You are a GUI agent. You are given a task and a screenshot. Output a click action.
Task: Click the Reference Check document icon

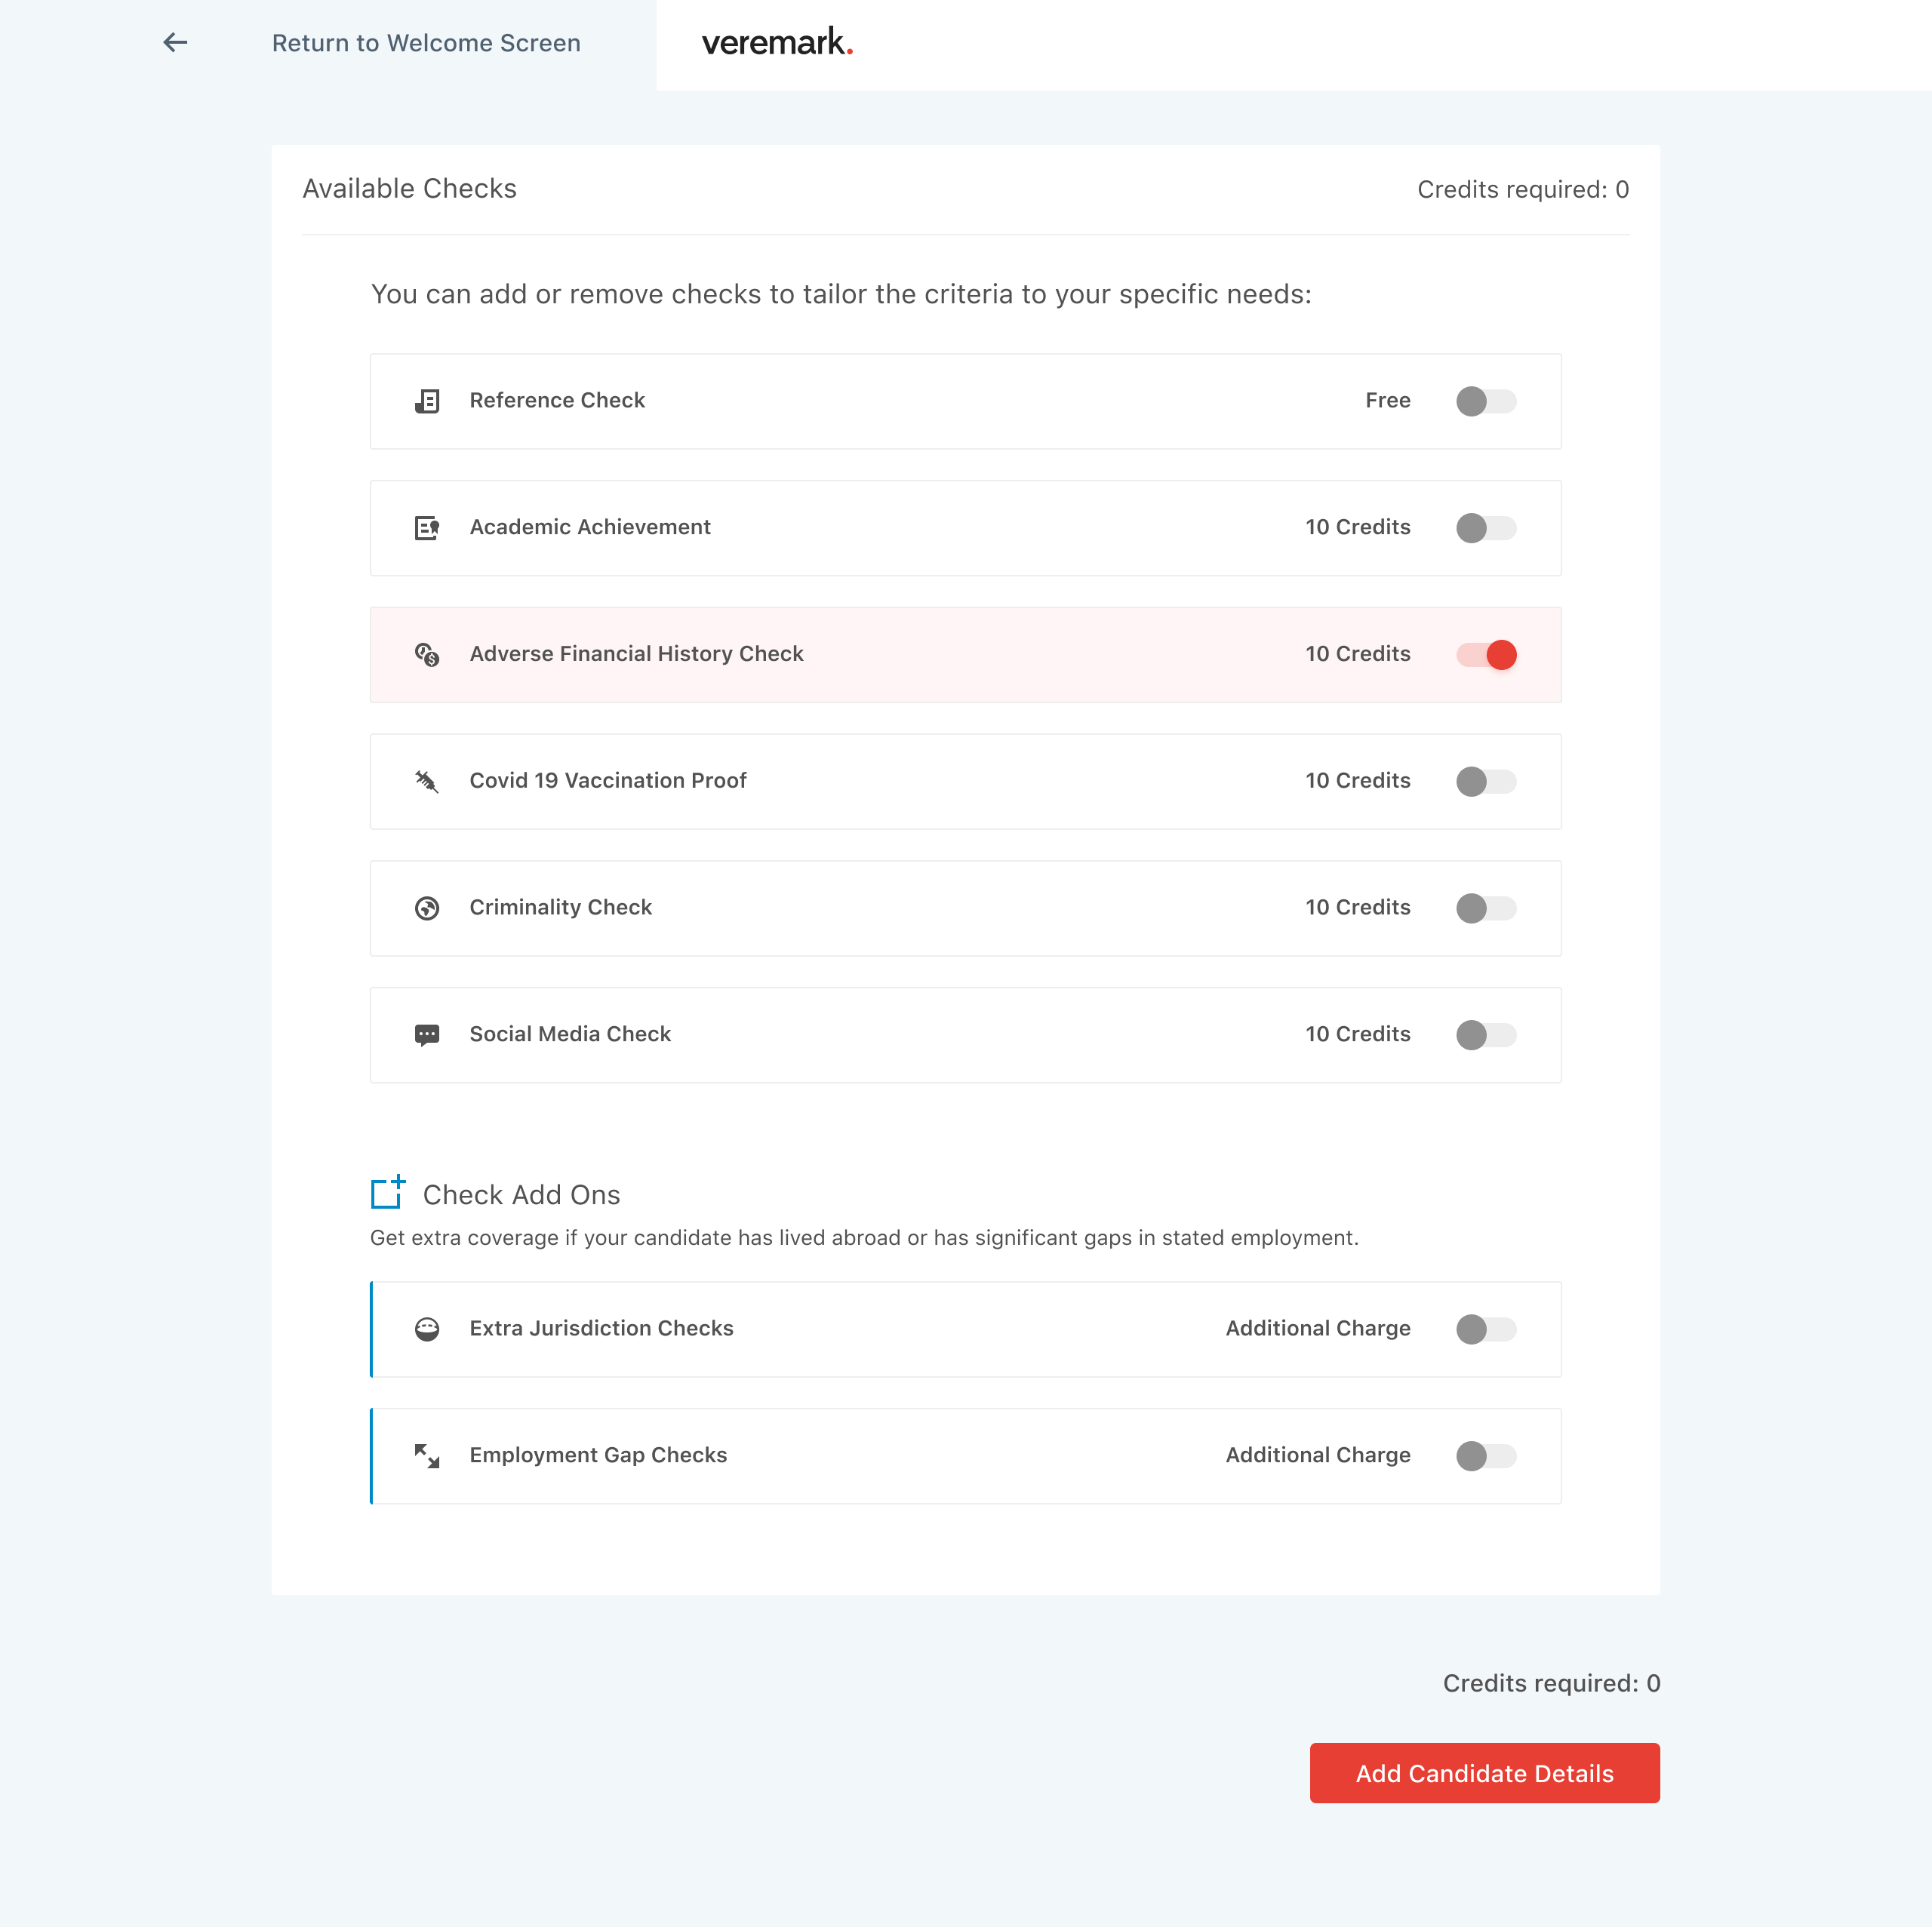(427, 401)
